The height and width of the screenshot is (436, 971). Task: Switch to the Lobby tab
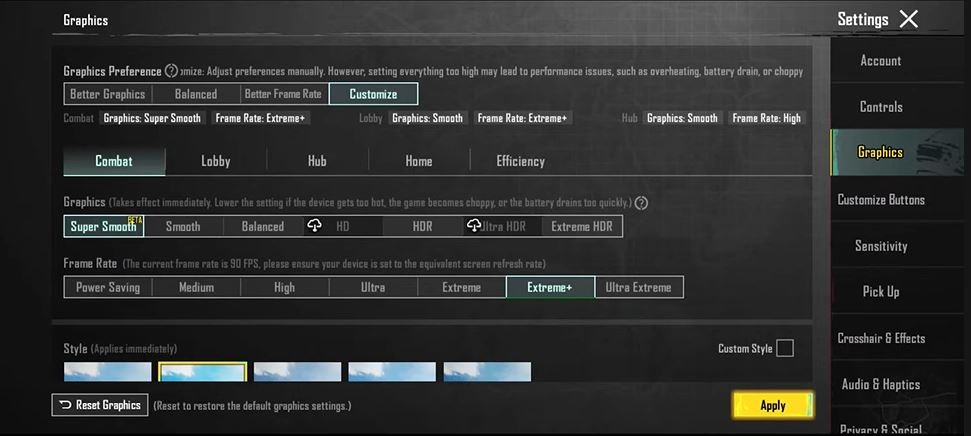tap(216, 161)
